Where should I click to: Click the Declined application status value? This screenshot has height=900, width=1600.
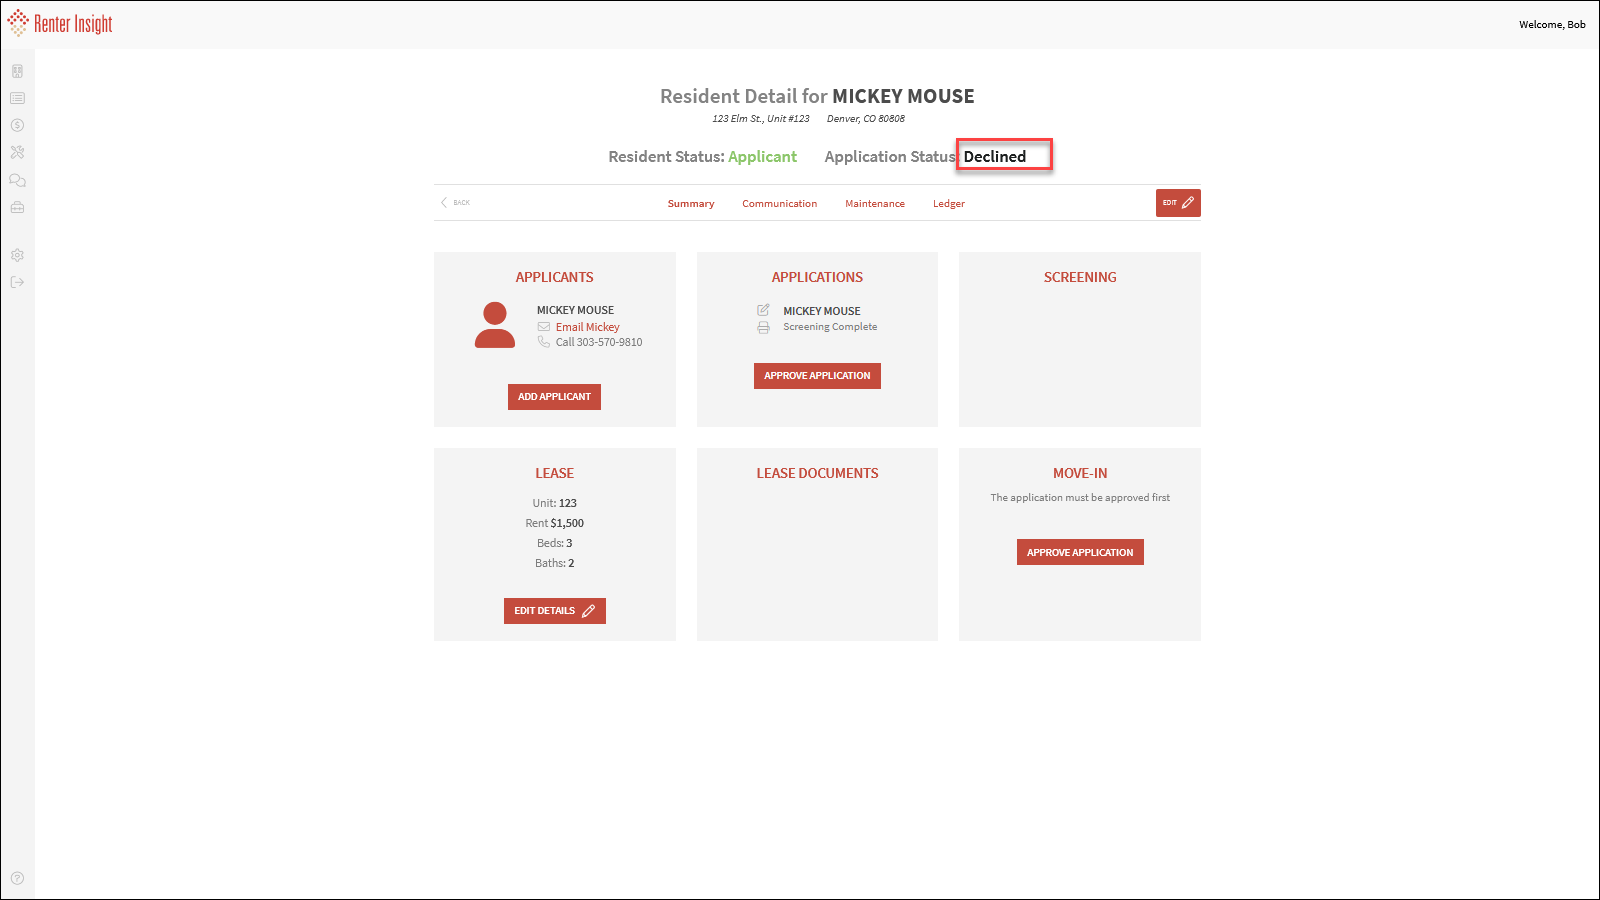point(995,157)
